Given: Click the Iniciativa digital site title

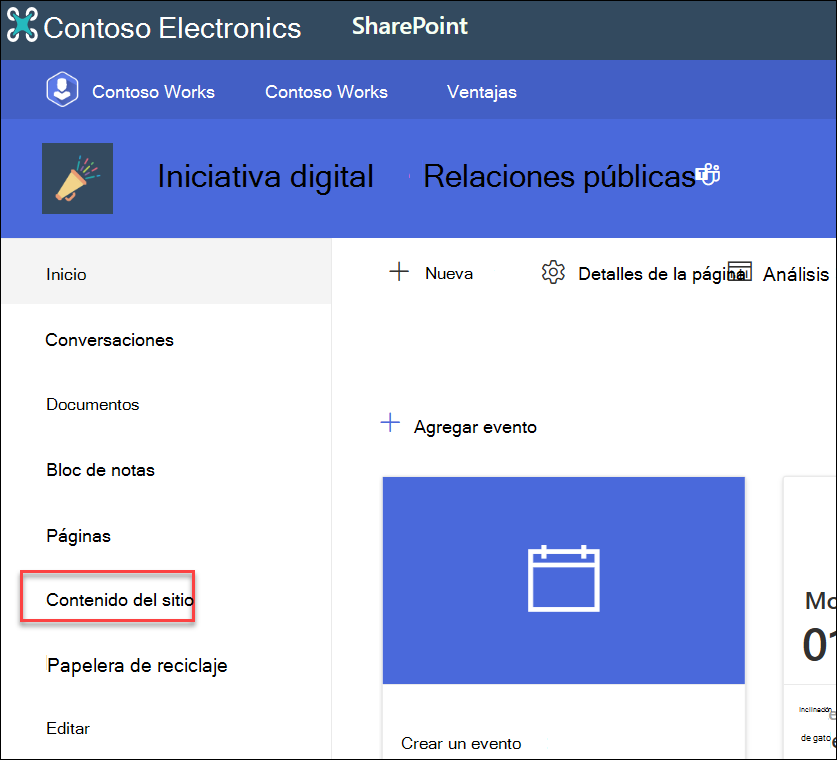Looking at the screenshot, I should (265, 176).
